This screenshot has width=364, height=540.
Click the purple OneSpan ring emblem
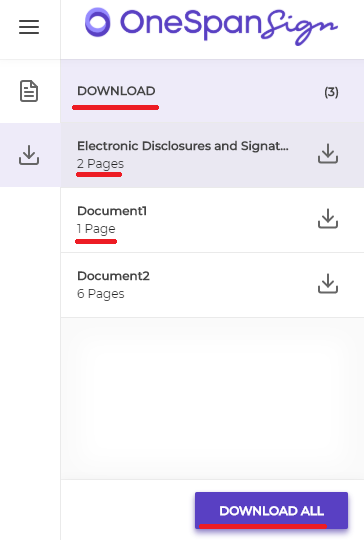tap(98, 22)
